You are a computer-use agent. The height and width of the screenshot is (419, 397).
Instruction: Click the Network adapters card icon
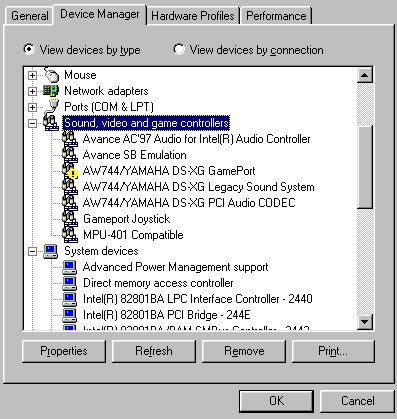[51, 91]
